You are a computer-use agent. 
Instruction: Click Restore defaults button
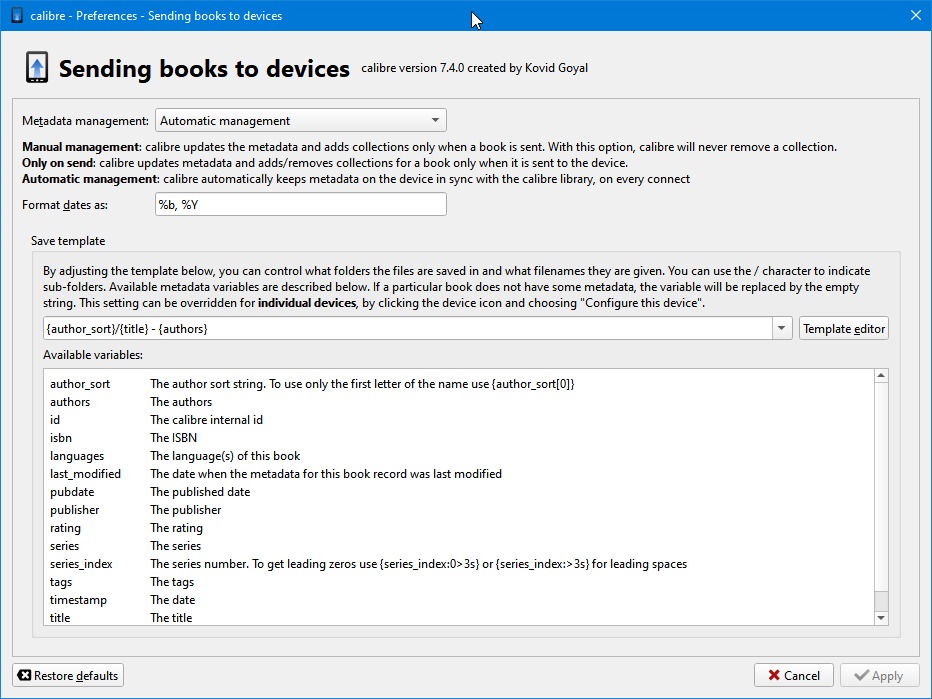click(x=68, y=676)
